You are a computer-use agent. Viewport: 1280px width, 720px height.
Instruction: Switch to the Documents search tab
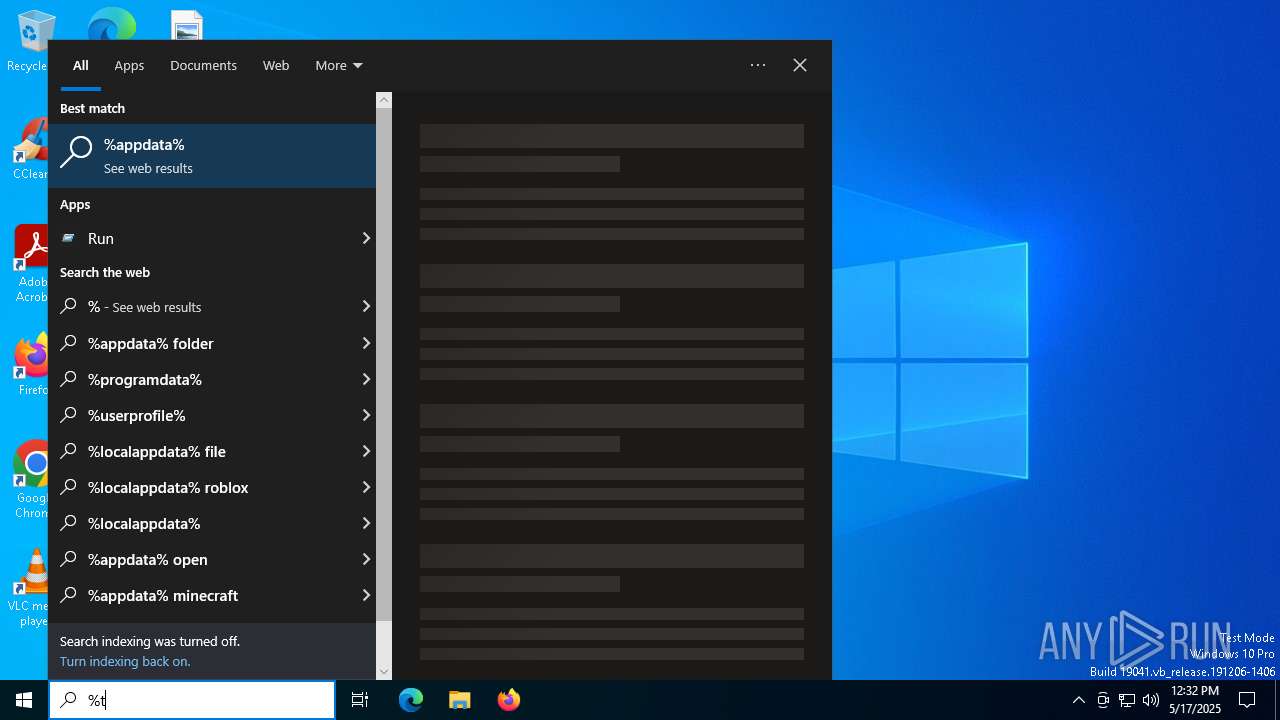pos(203,65)
